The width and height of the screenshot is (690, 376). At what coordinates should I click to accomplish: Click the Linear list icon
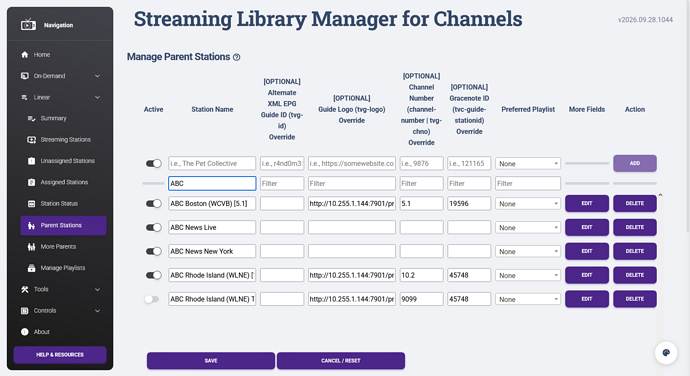[25, 97]
